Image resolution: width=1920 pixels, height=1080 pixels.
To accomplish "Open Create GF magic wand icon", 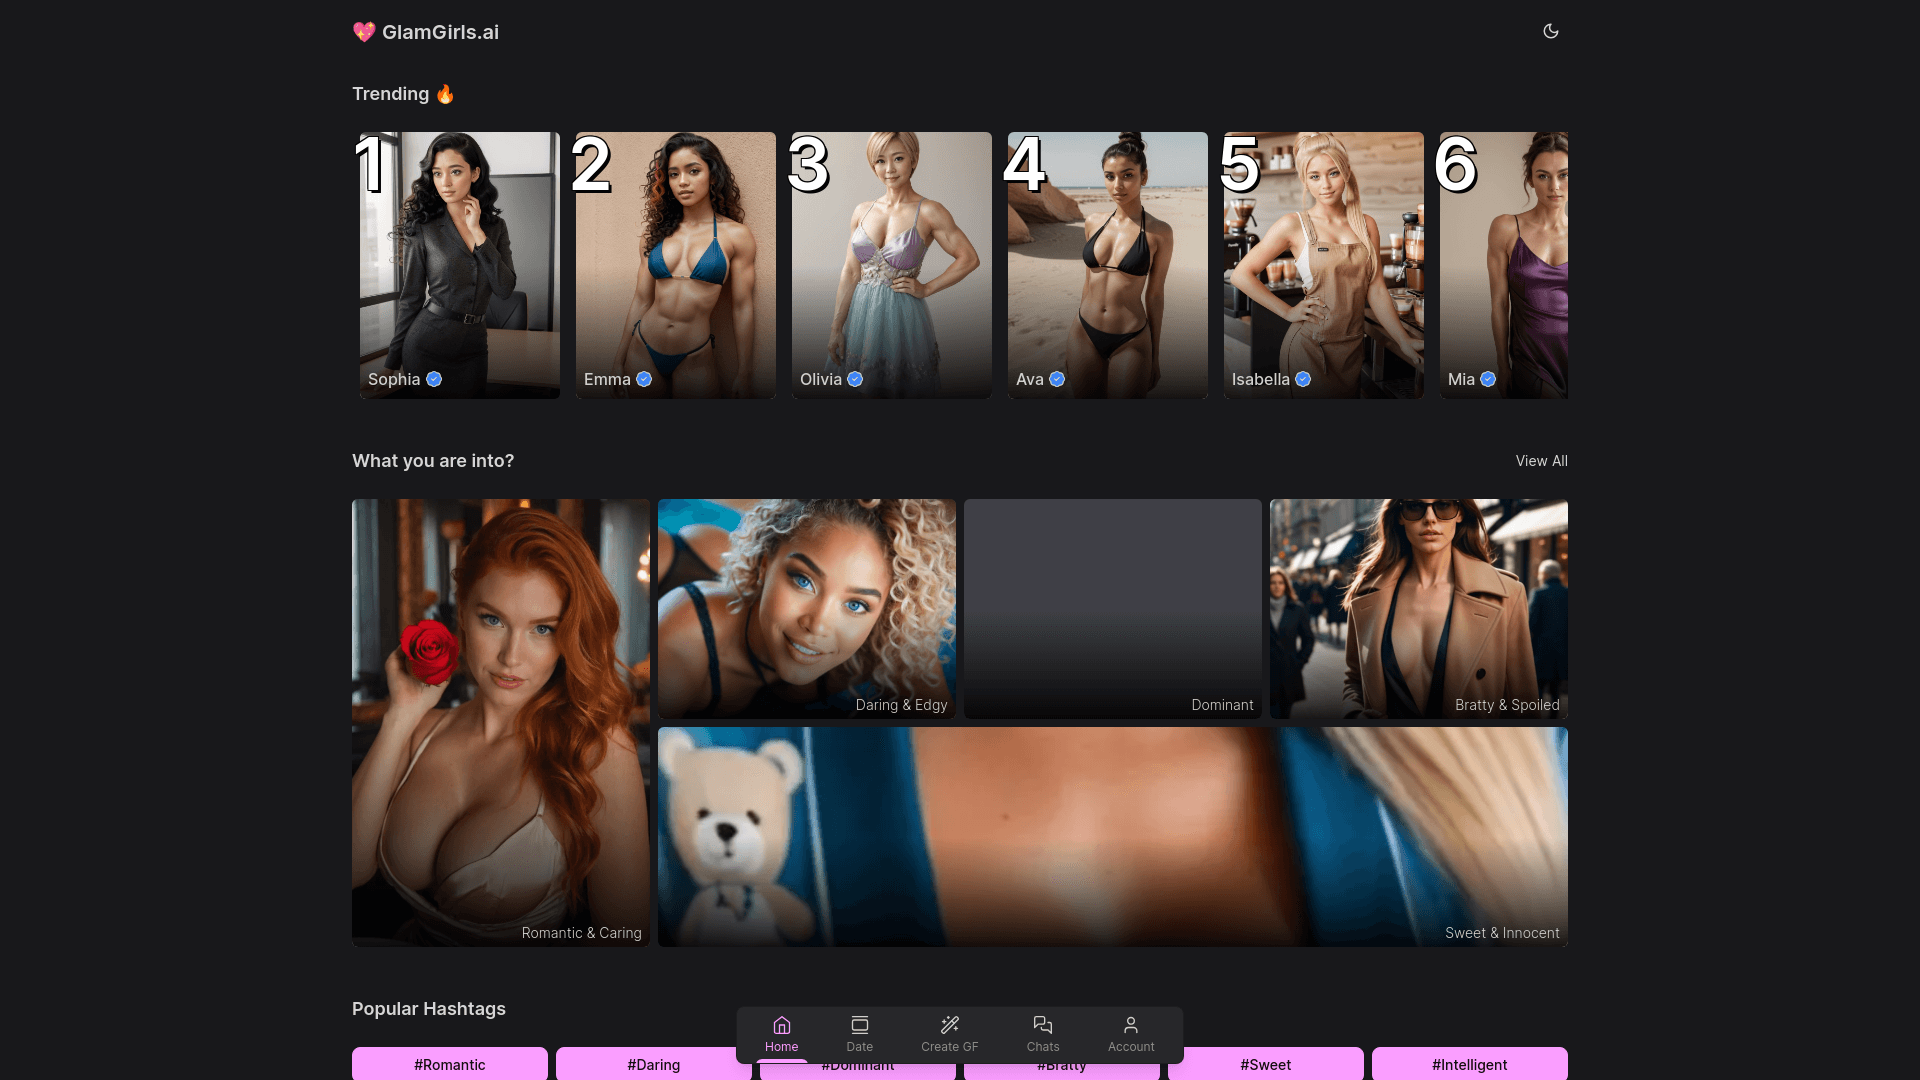I will [x=949, y=1025].
